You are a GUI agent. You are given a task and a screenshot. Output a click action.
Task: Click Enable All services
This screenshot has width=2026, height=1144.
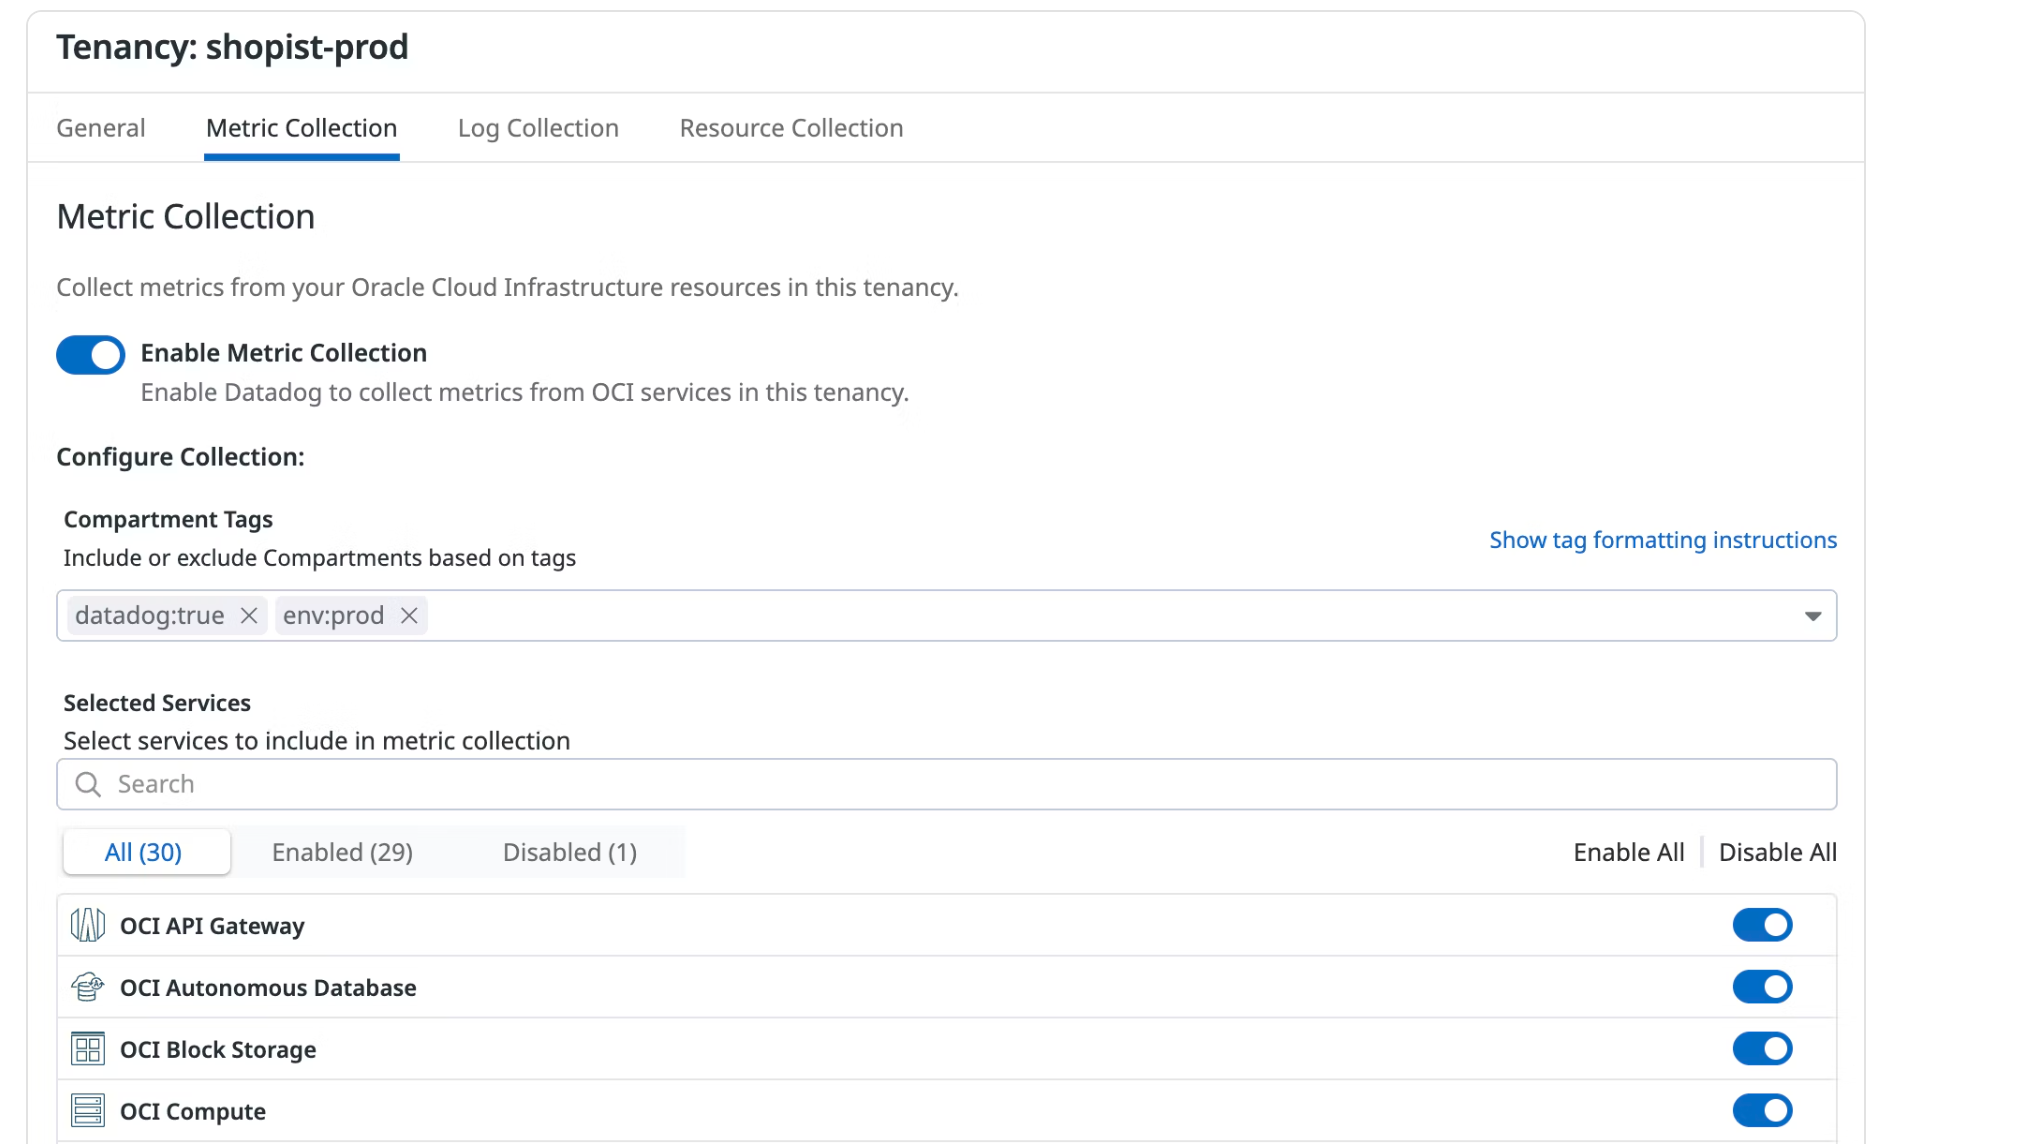pos(1627,852)
